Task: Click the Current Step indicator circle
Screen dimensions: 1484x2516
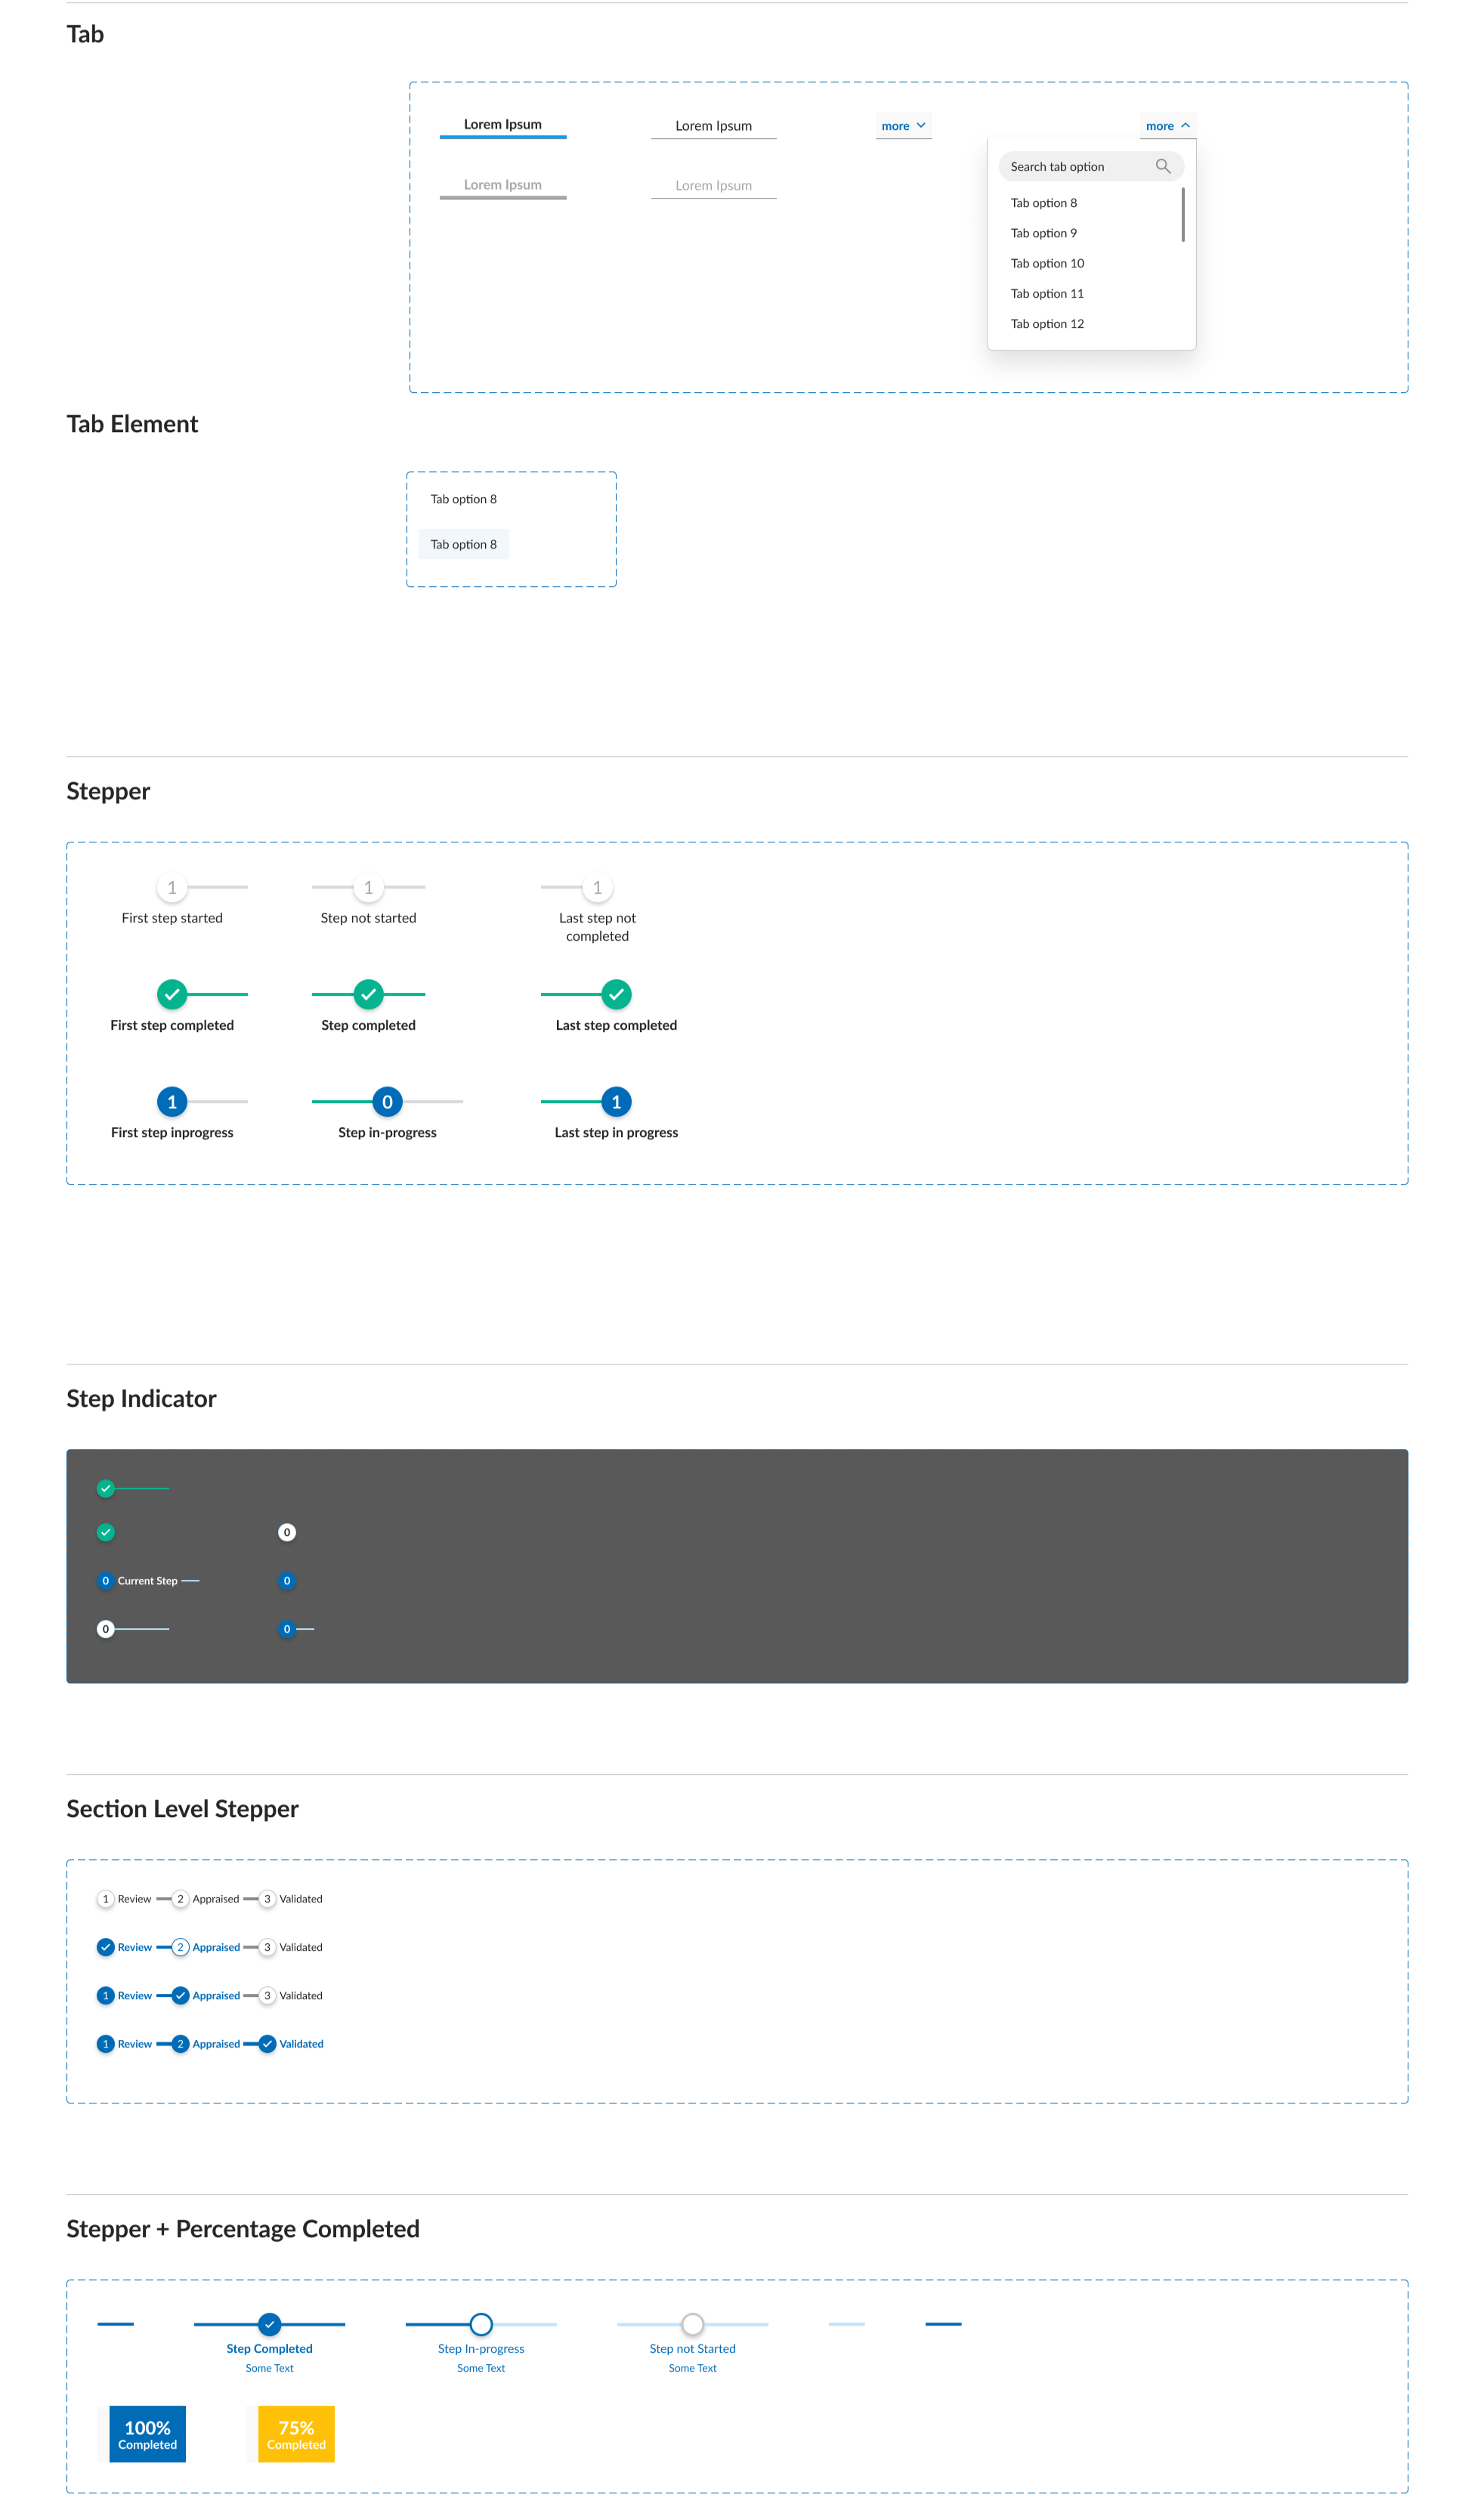Action: point(105,1581)
